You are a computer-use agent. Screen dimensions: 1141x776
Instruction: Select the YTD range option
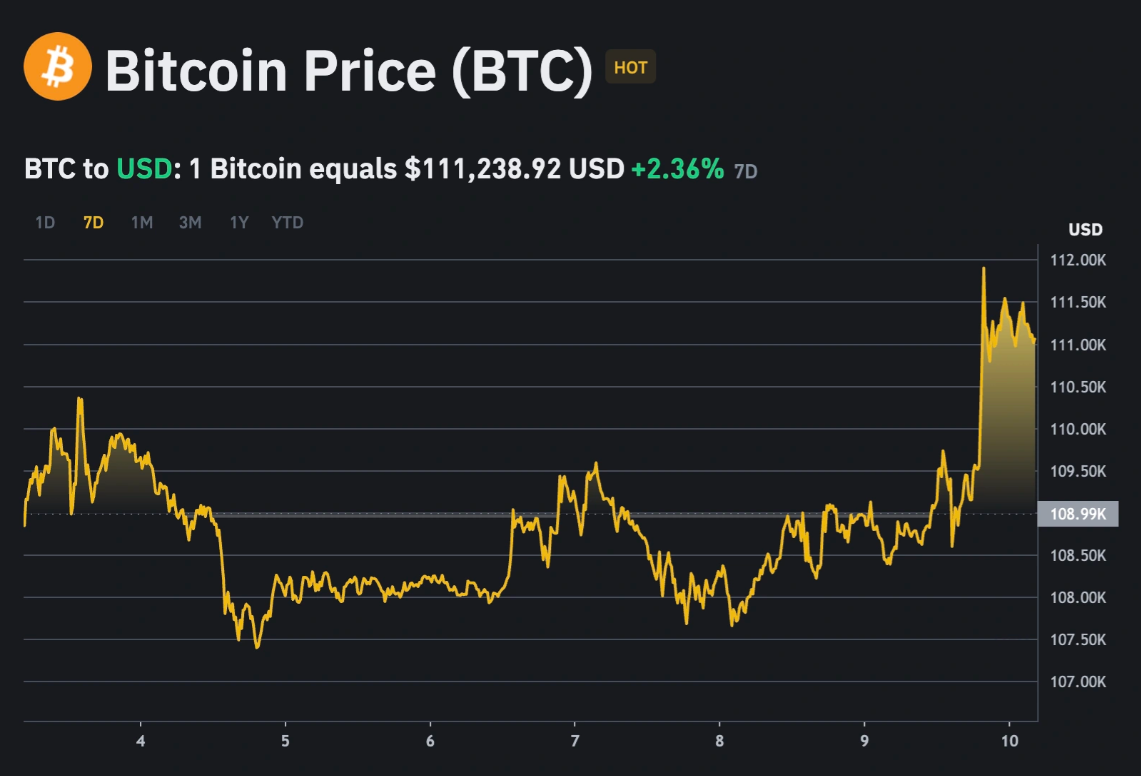click(287, 222)
